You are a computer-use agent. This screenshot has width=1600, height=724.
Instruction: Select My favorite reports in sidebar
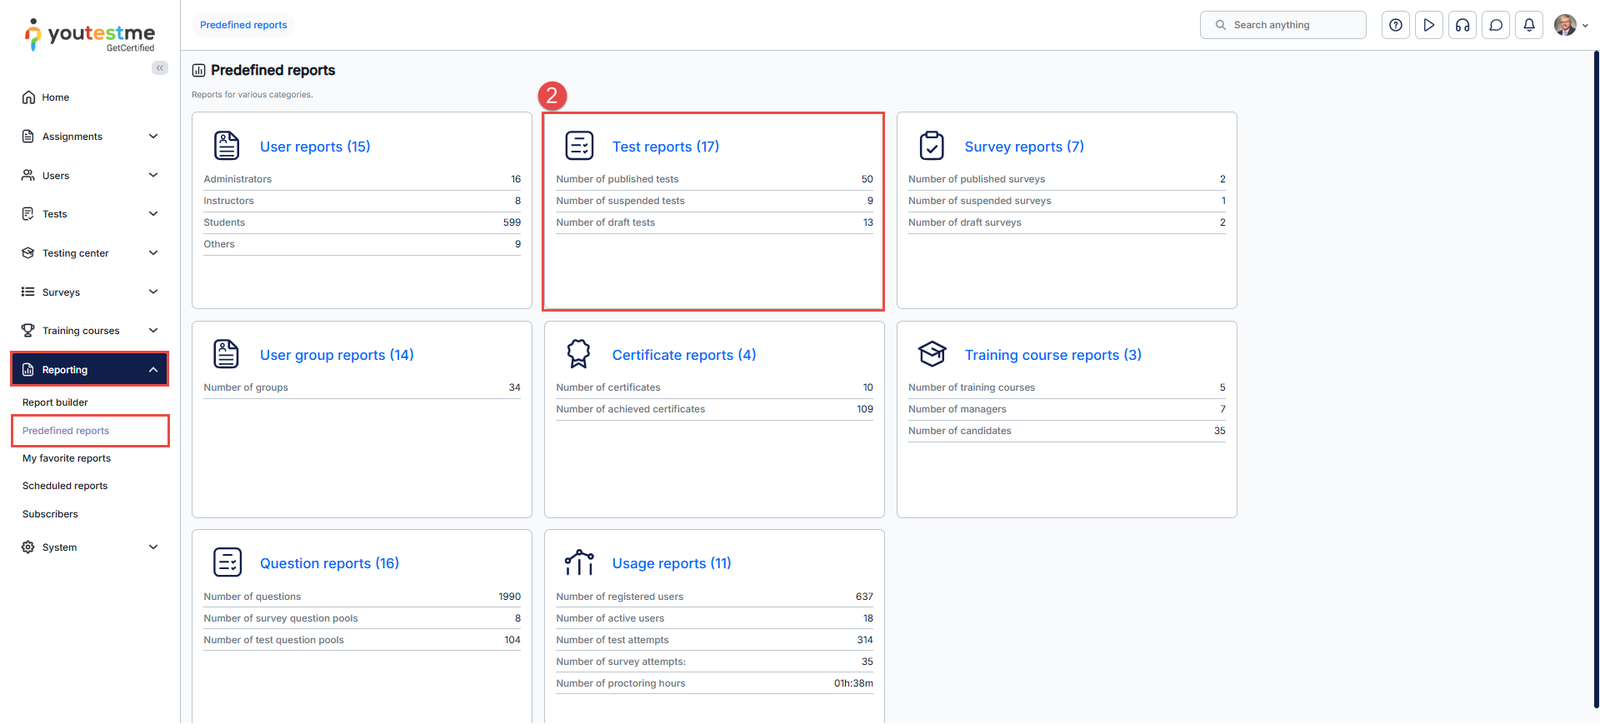pyautogui.click(x=67, y=458)
